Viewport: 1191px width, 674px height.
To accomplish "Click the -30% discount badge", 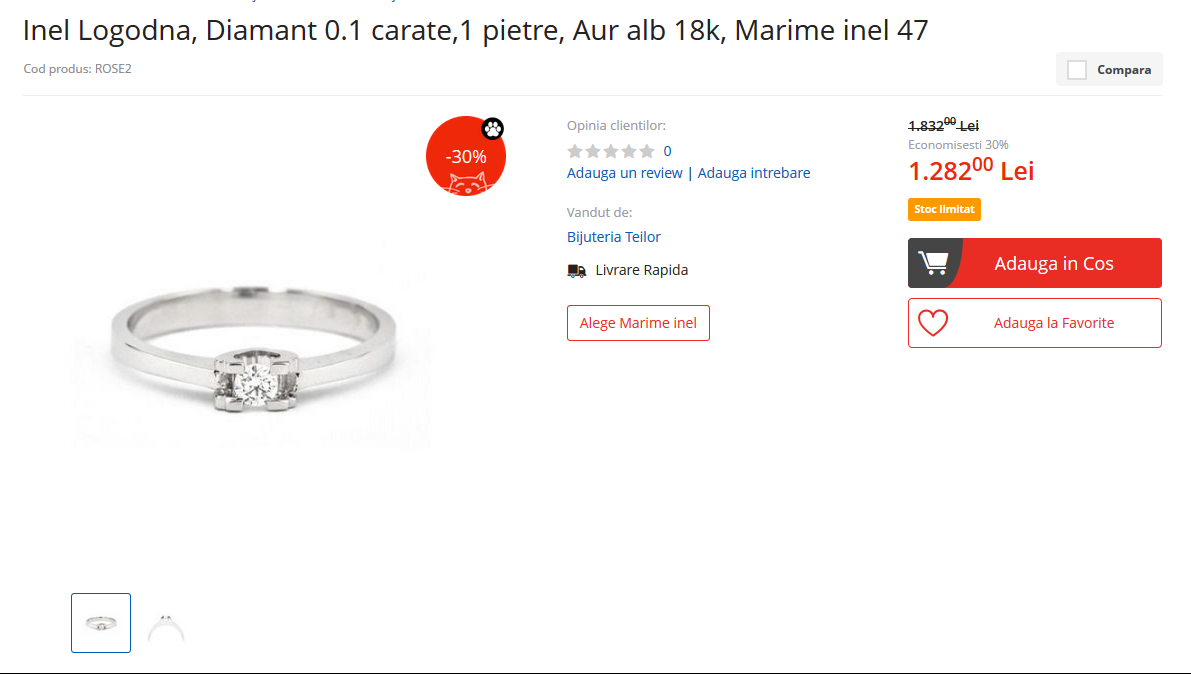I will click(x=466, y=156).
